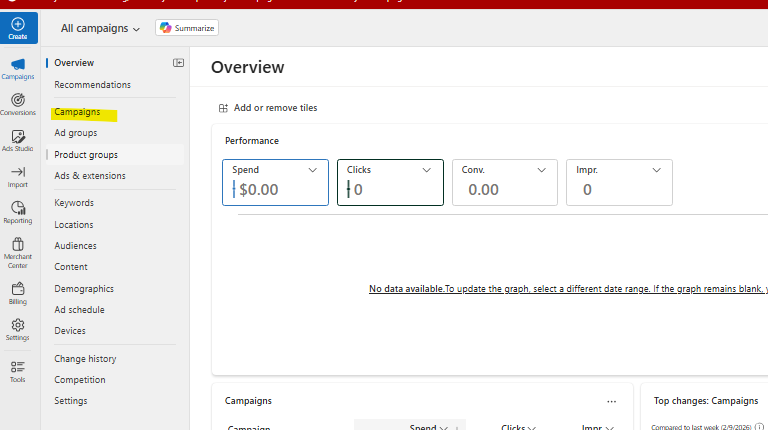Viewport: 768px width, 430px height.
Task: Click the Performance tile heading
Action: (x=252, y=141)
